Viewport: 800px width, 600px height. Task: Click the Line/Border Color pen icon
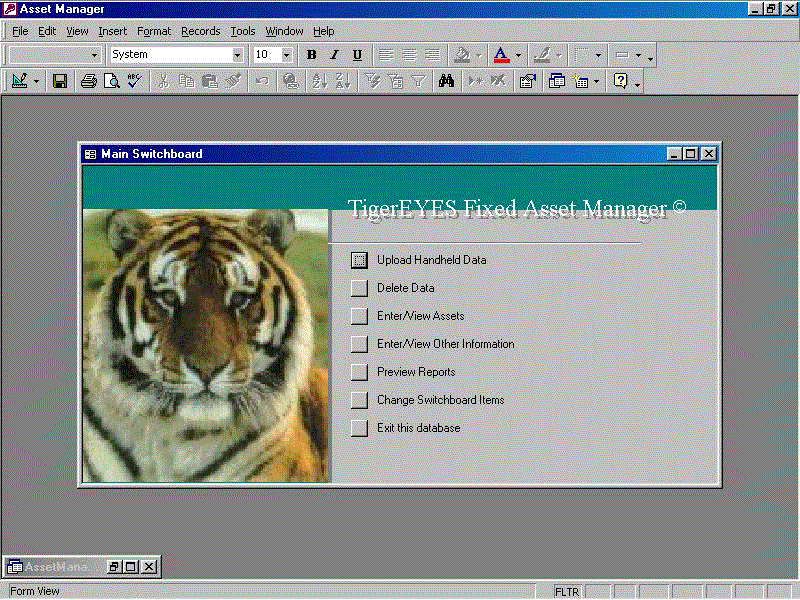point(542,55)
